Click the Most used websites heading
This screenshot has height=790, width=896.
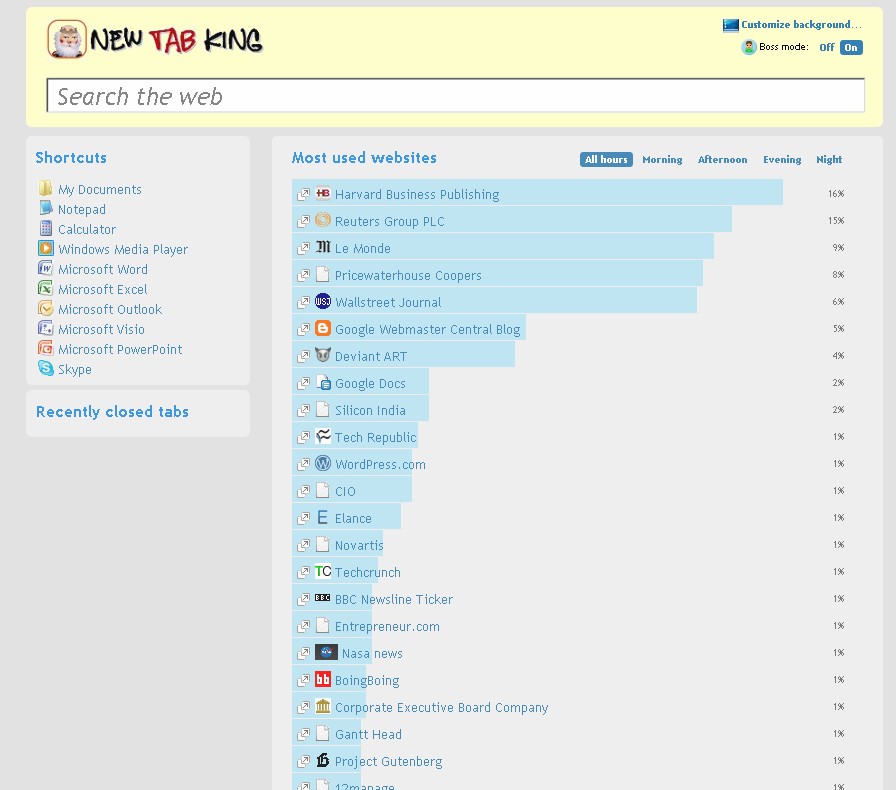364,158
